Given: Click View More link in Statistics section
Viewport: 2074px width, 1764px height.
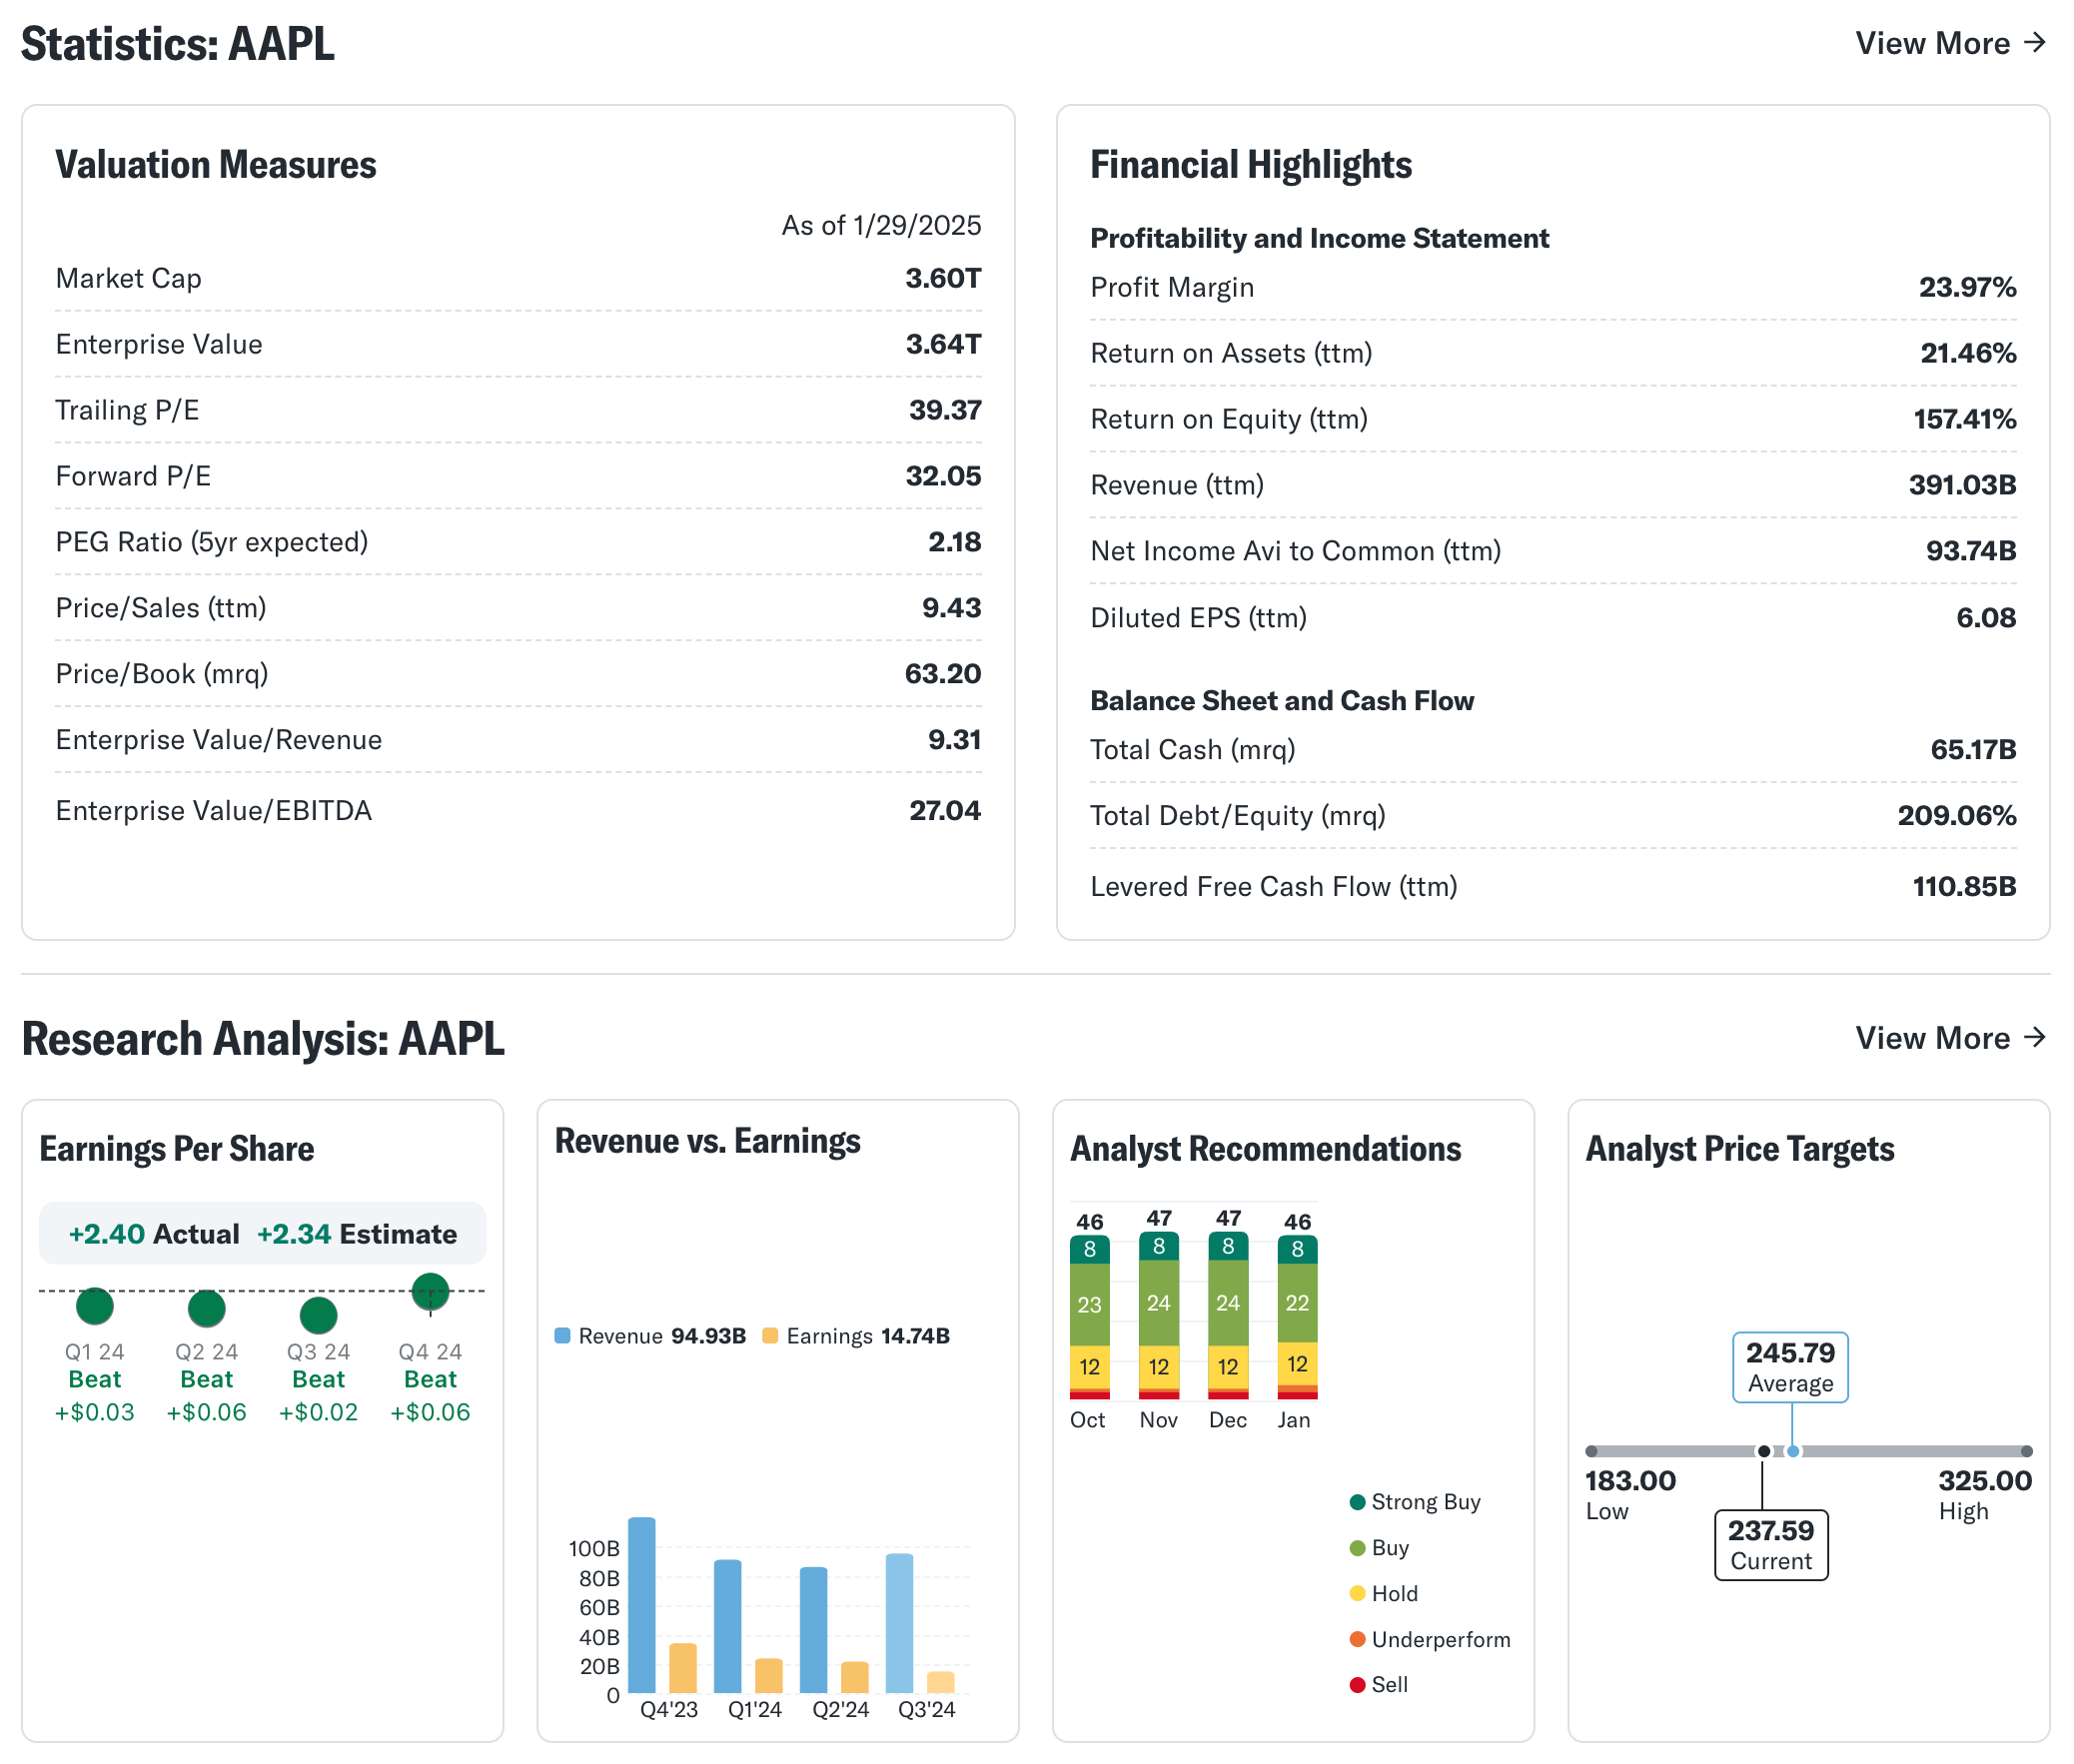Looking at the screenshot, I should click(x=1949, y=43).
